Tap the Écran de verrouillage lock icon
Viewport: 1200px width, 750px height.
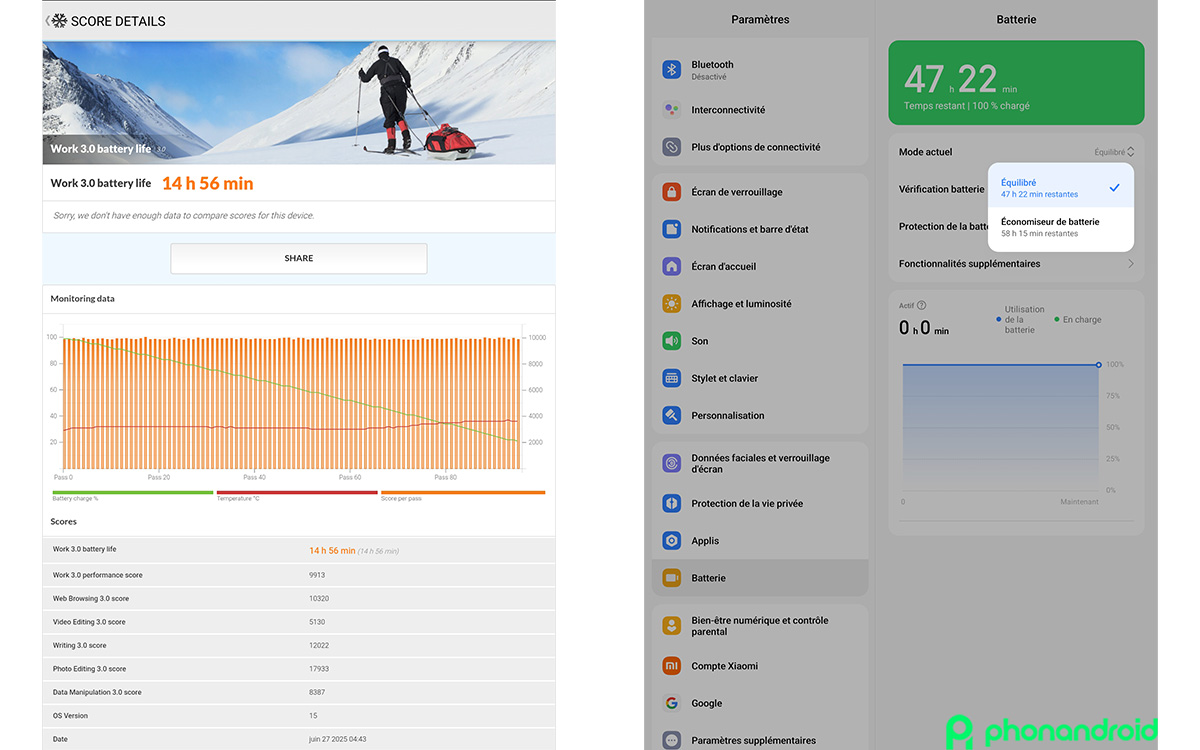[x=672, y=192]
